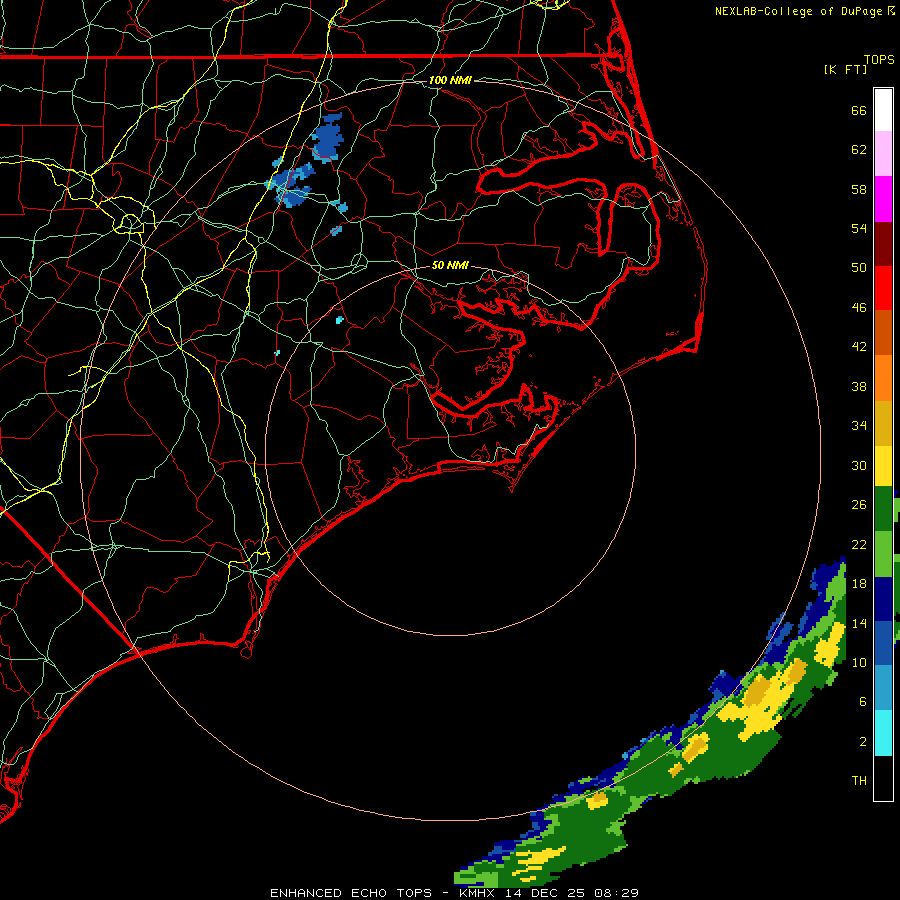Screen dimensions: 900x900
Task: Click the light green 22 K FT swatch
Action: coord(883,554)
